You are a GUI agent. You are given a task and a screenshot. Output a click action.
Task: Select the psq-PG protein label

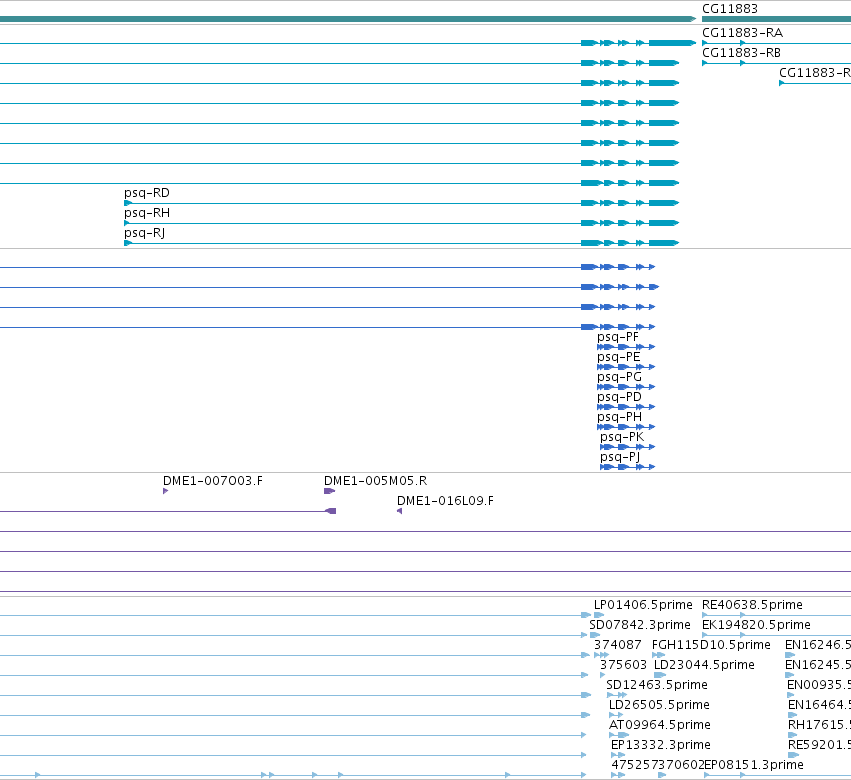tap(619, 377)
